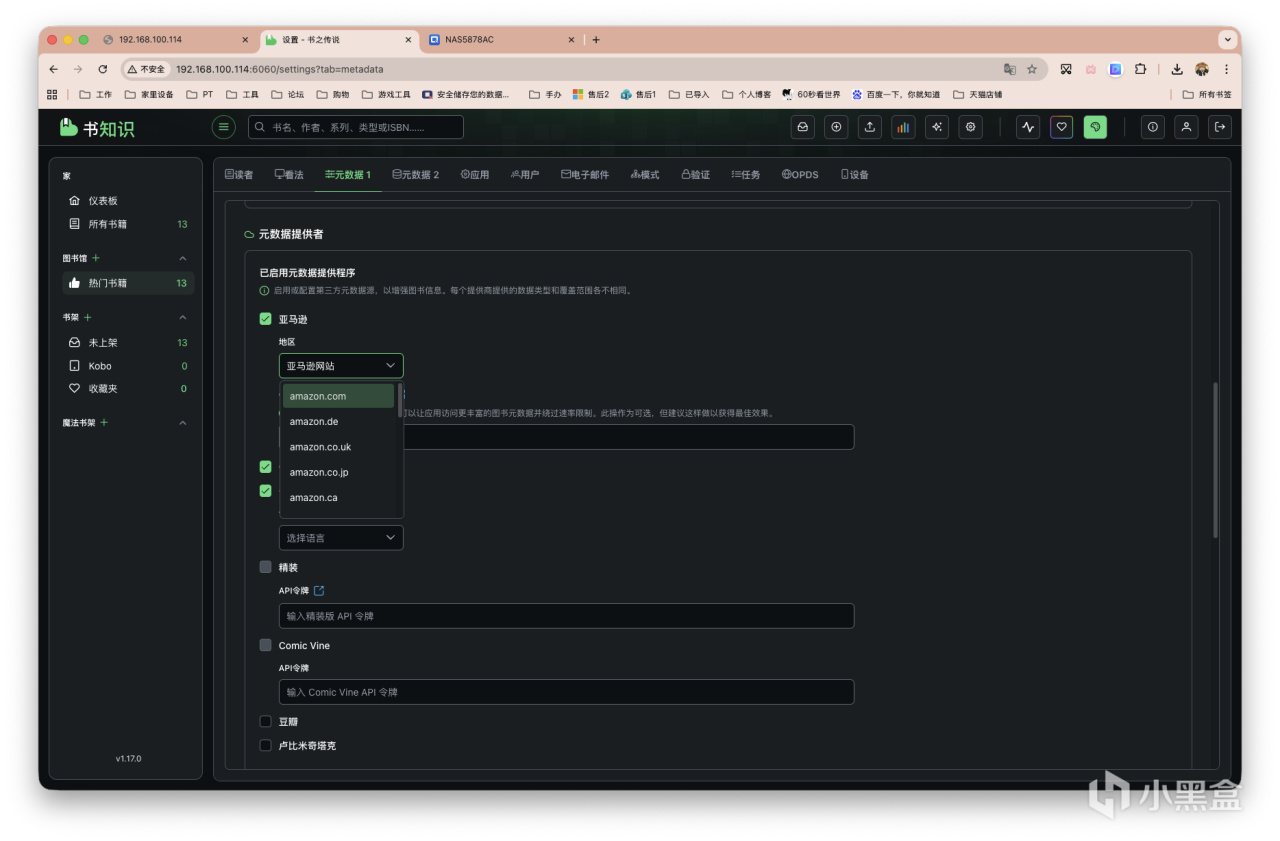Open the 百度一下，你就知道 bookmark
The width and height of the screenshot is (1280, 841).
[896, 94]
